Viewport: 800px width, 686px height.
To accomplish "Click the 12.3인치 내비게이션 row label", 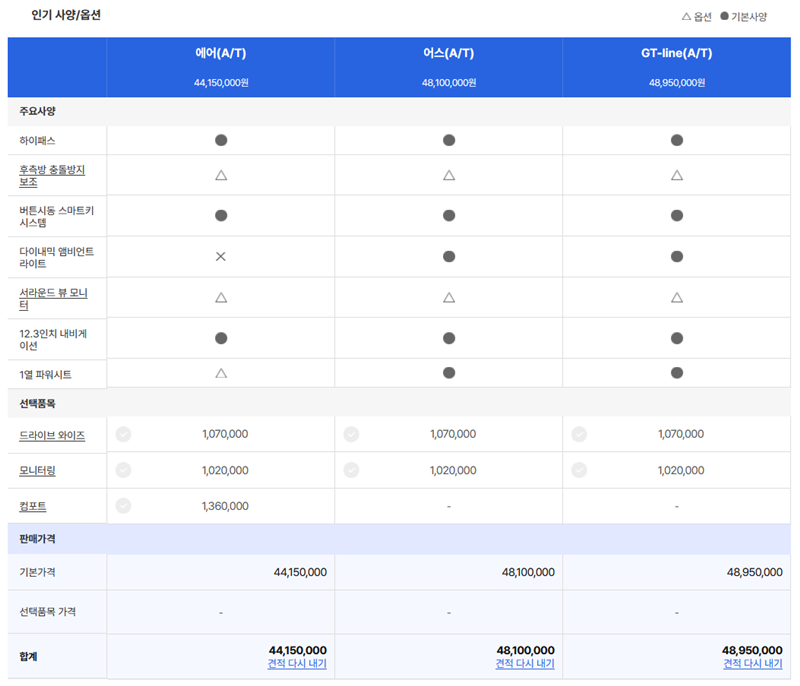I will (53, 340).
